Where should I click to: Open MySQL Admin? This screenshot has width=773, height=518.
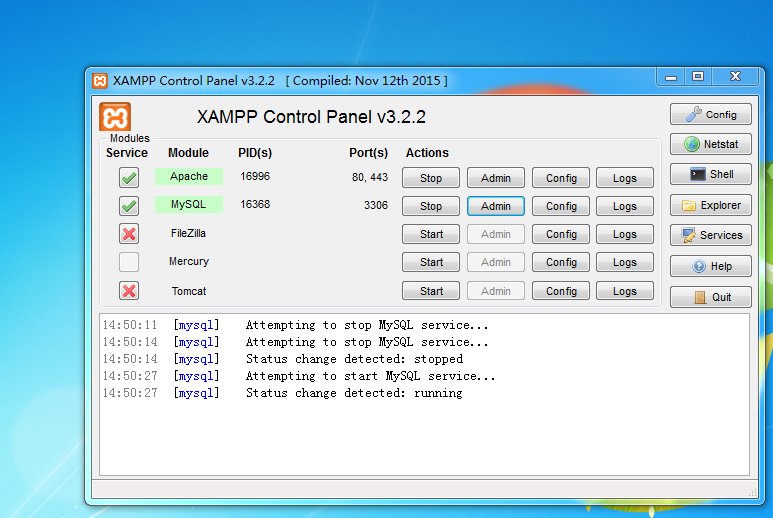495,206
